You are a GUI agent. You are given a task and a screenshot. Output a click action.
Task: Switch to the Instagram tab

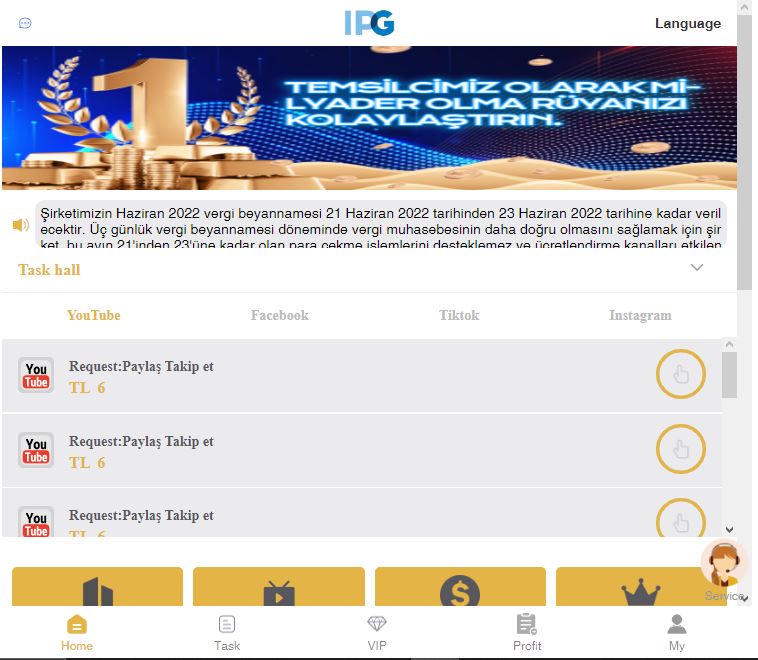(640, 315)
